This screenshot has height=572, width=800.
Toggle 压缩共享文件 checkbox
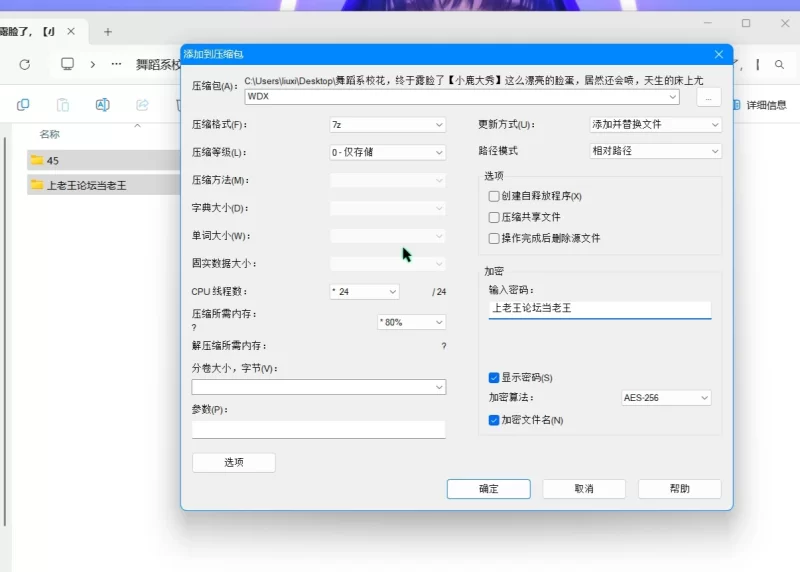[x=494, y=217]
